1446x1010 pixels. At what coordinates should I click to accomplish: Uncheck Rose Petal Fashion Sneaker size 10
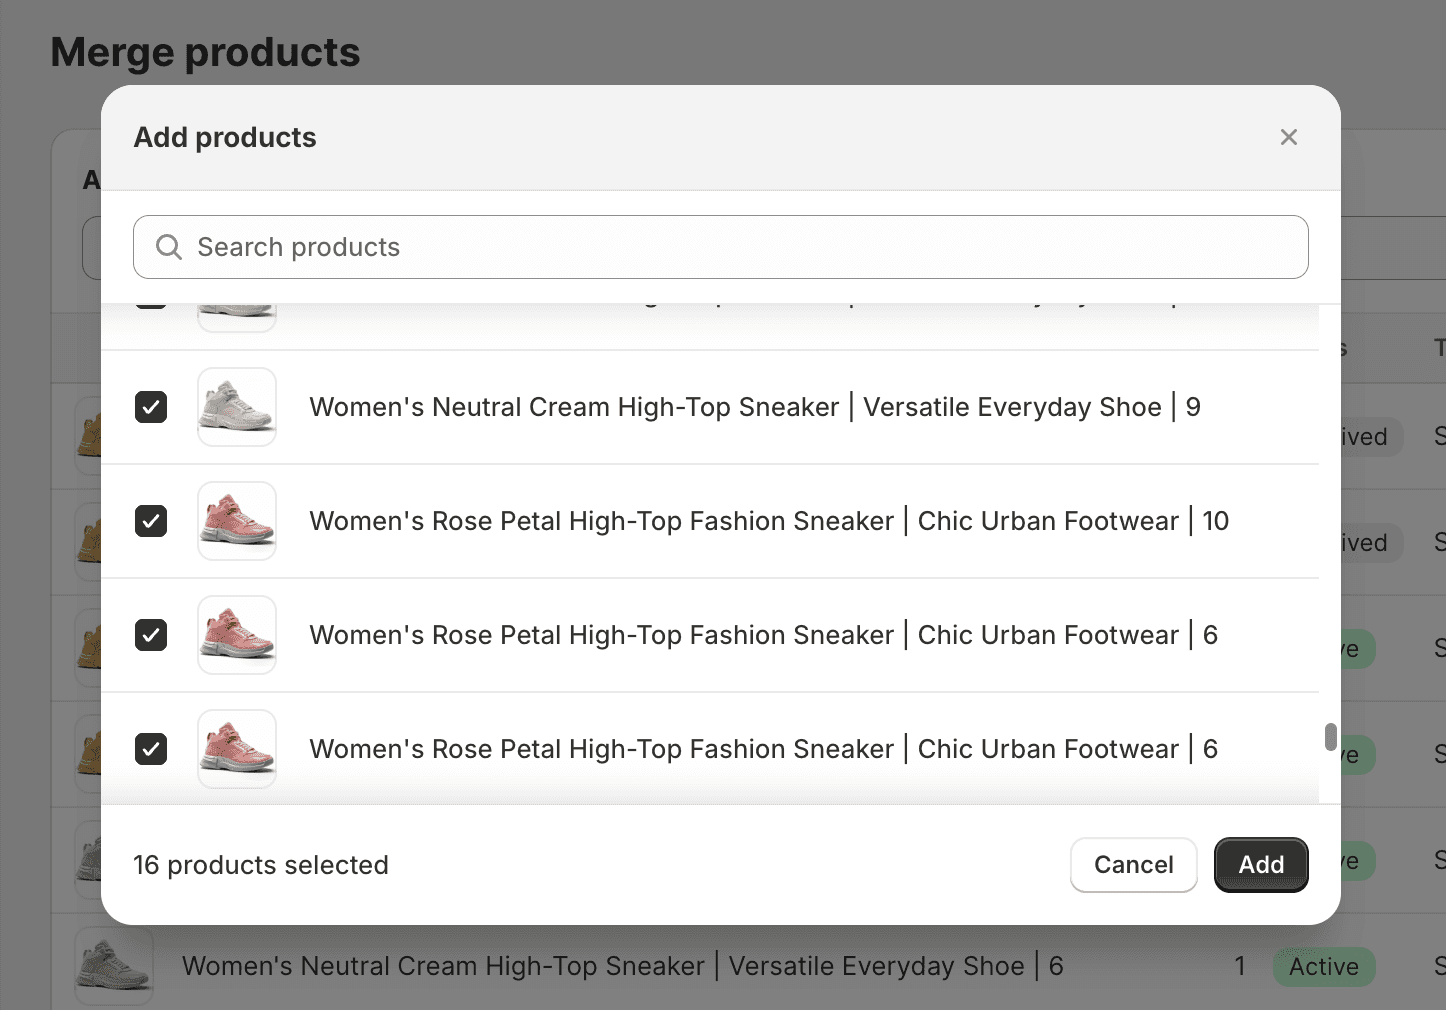coord(151,521)
